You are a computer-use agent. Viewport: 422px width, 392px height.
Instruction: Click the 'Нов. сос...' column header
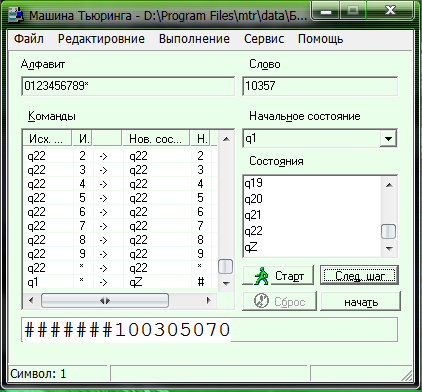click(x=156, y=139)
